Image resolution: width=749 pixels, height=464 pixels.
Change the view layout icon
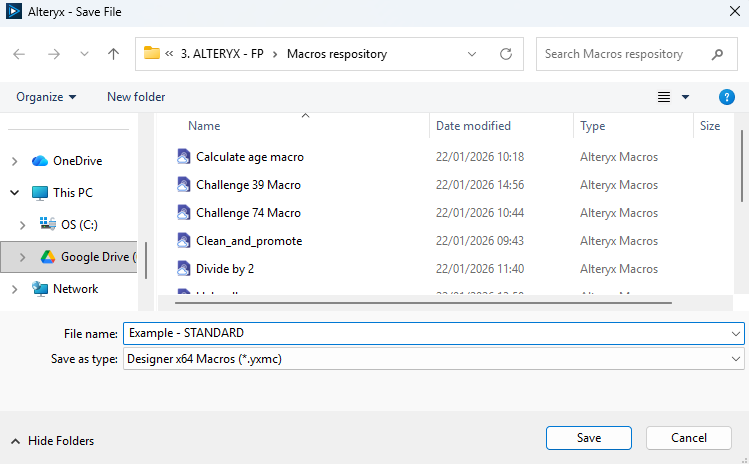pos(664,97)
